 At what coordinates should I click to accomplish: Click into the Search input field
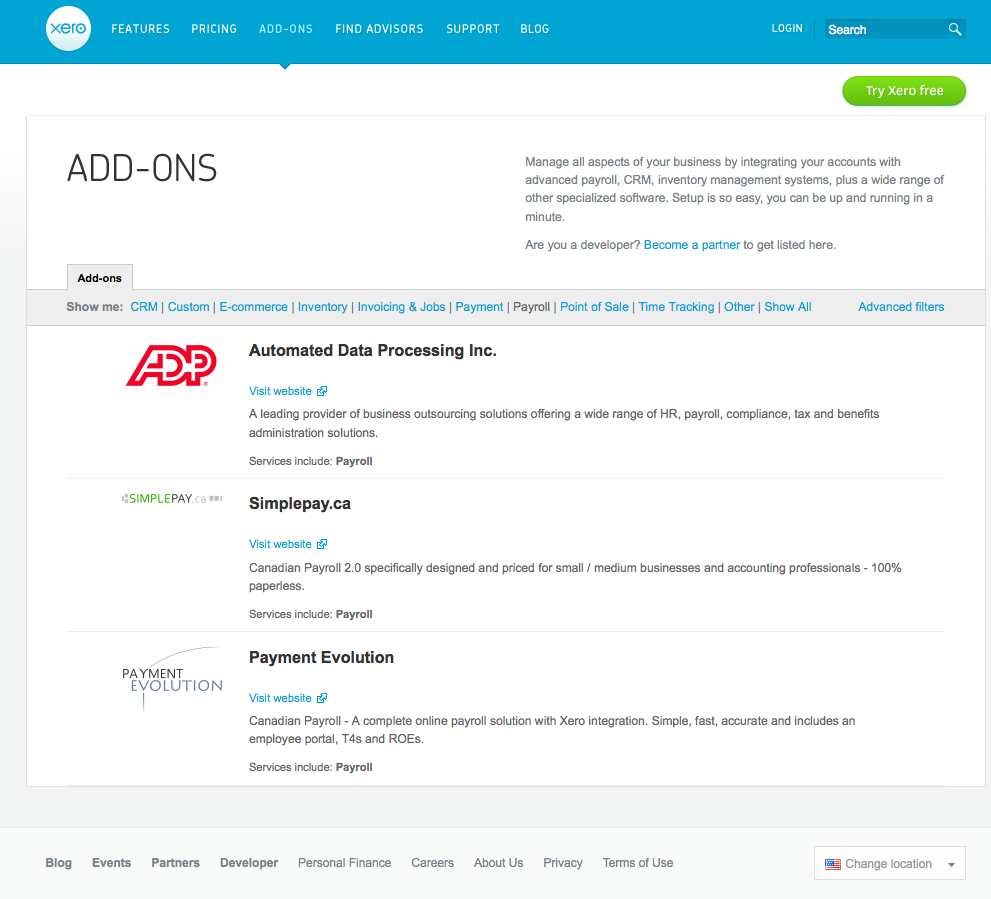tap(883, 30)
